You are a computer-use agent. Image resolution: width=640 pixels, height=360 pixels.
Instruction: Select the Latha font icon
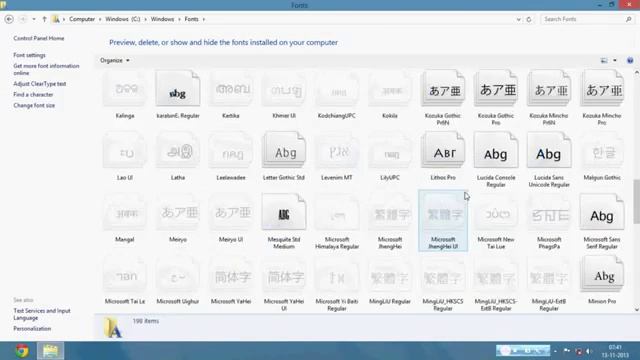coord(178,151)
